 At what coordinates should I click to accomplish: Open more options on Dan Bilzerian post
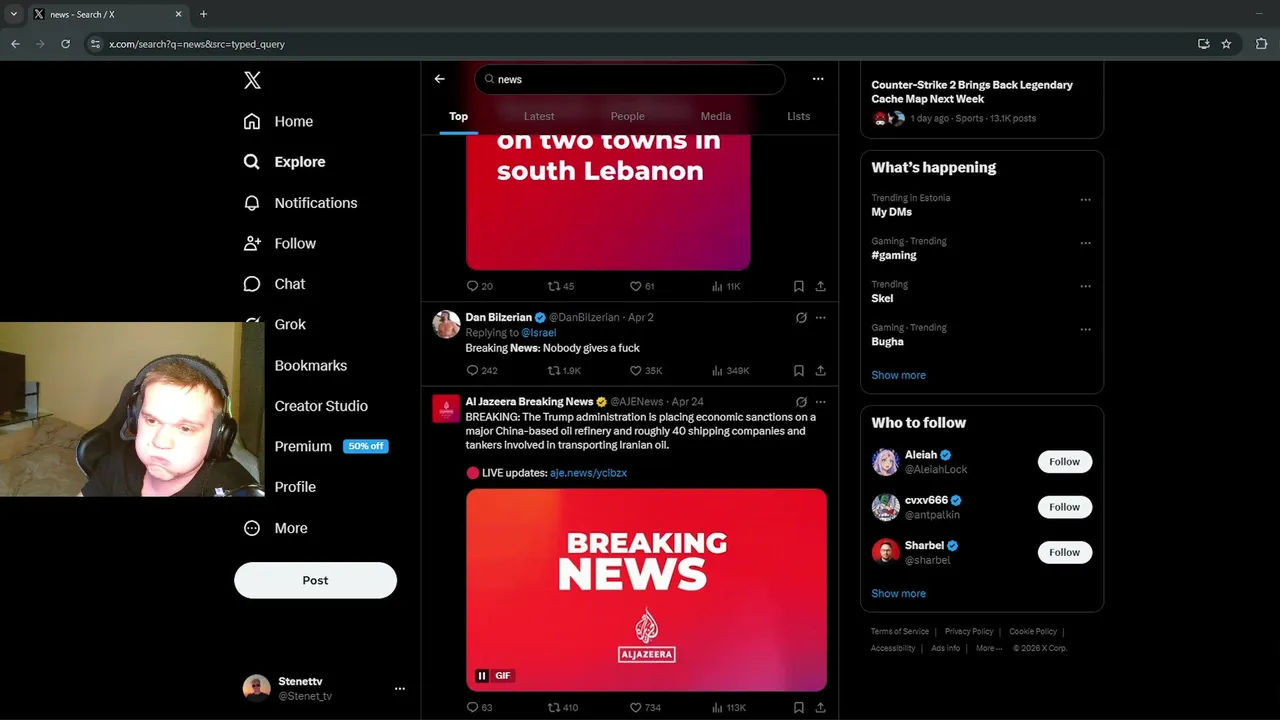coord(820,318)
